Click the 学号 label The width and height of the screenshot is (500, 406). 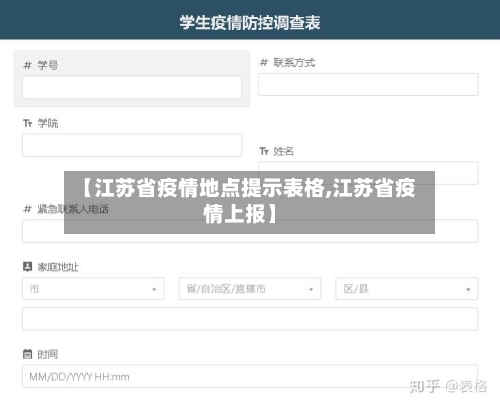coord(48,65)
